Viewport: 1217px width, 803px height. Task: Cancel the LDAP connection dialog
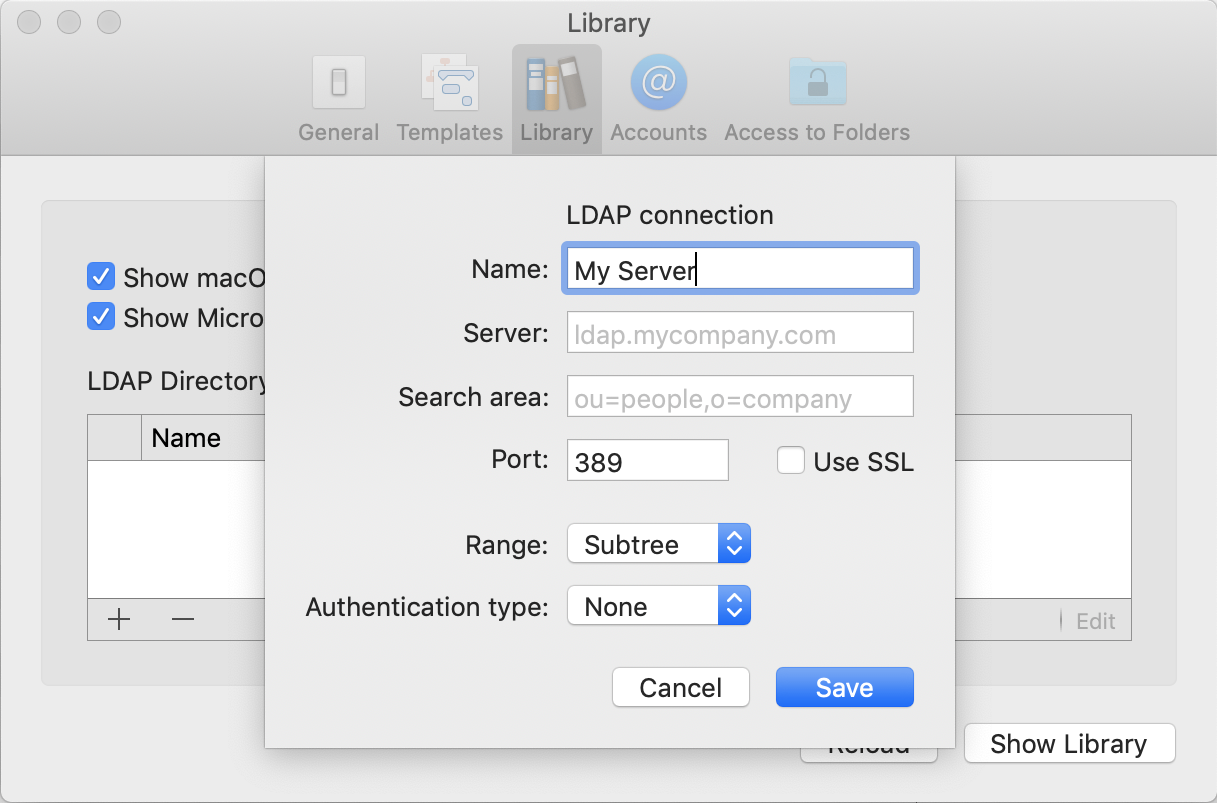[x=680, y=687]
